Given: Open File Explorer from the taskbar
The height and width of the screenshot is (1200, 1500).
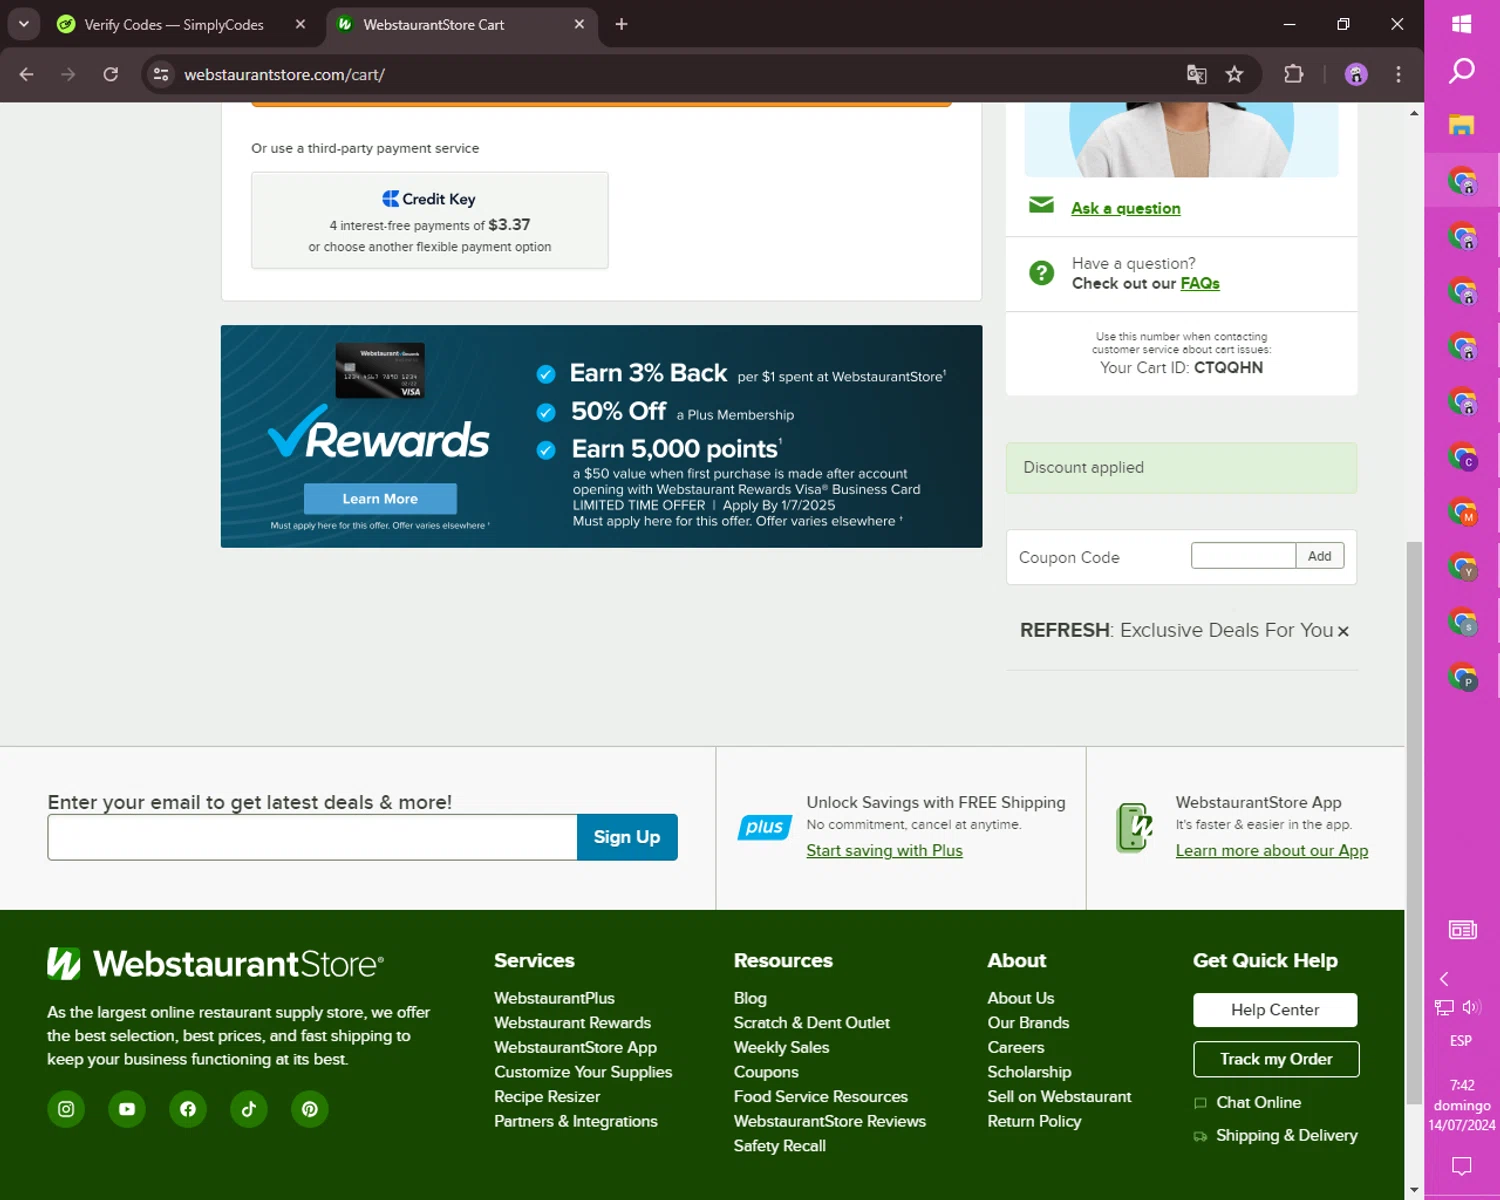Looking at the screenshot, I should (x=1462, y=125).
